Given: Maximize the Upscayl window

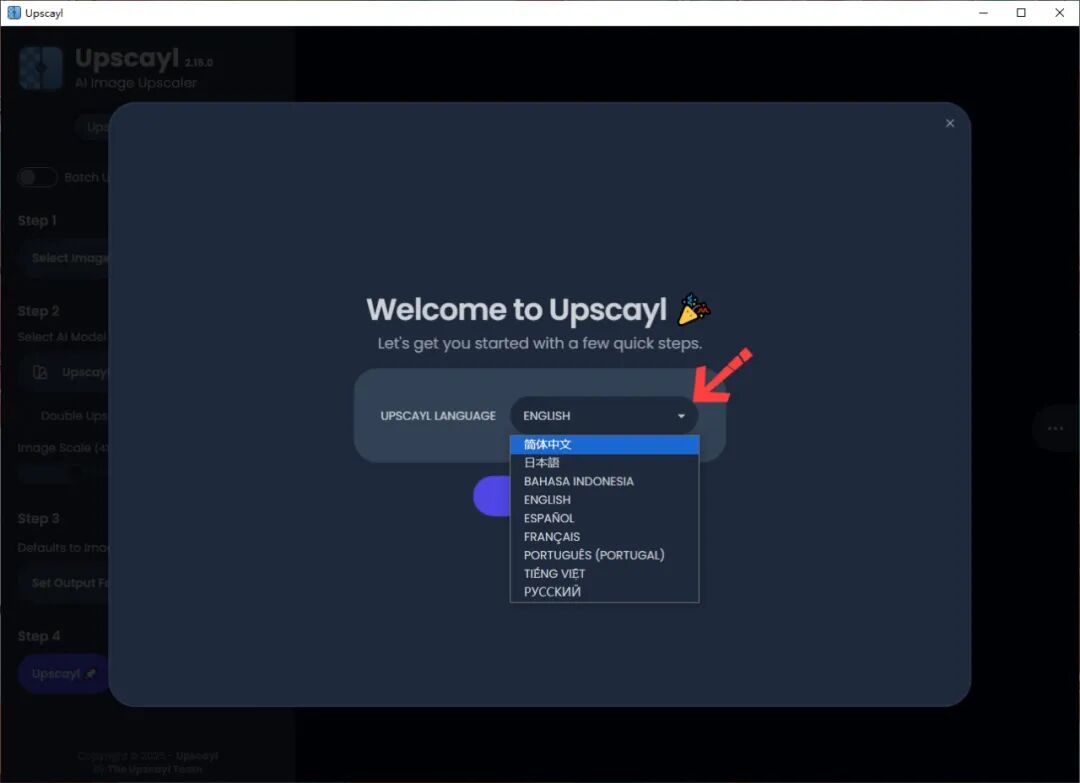Looking at the screenshot, I should pyautogui.click(x=1021, y=12).
